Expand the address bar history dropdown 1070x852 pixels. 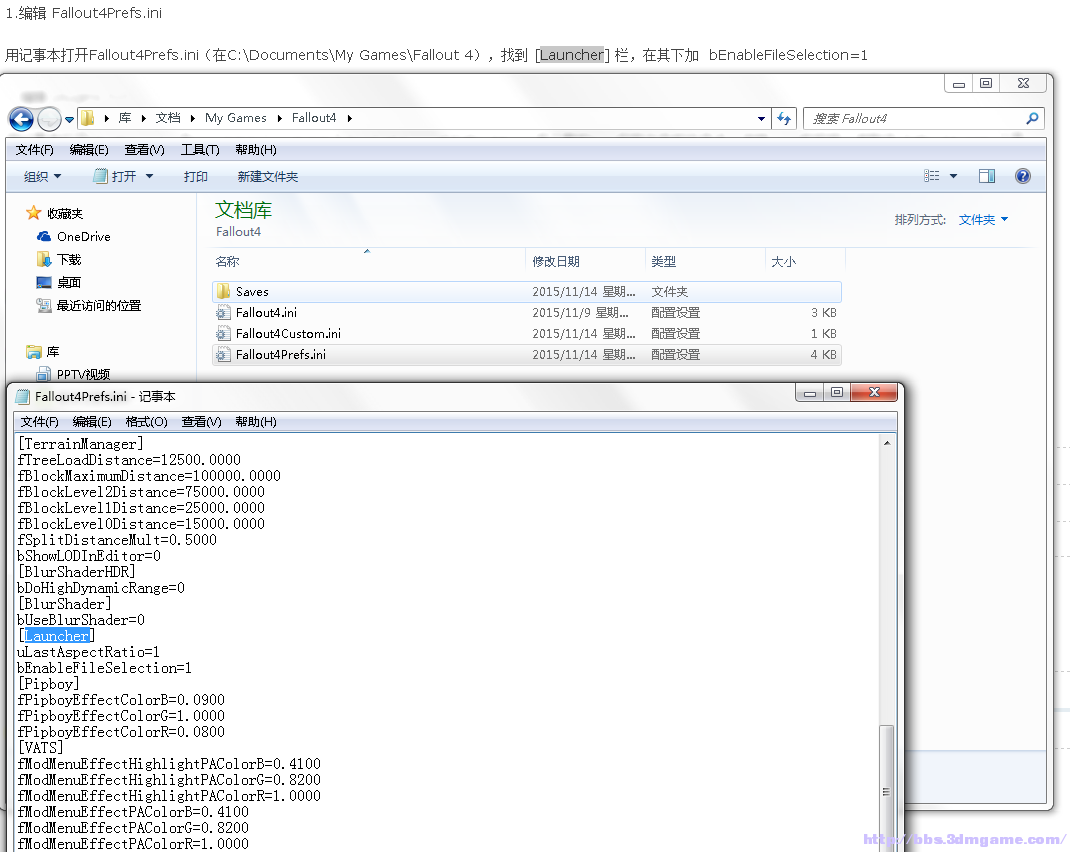click(763, 118)
